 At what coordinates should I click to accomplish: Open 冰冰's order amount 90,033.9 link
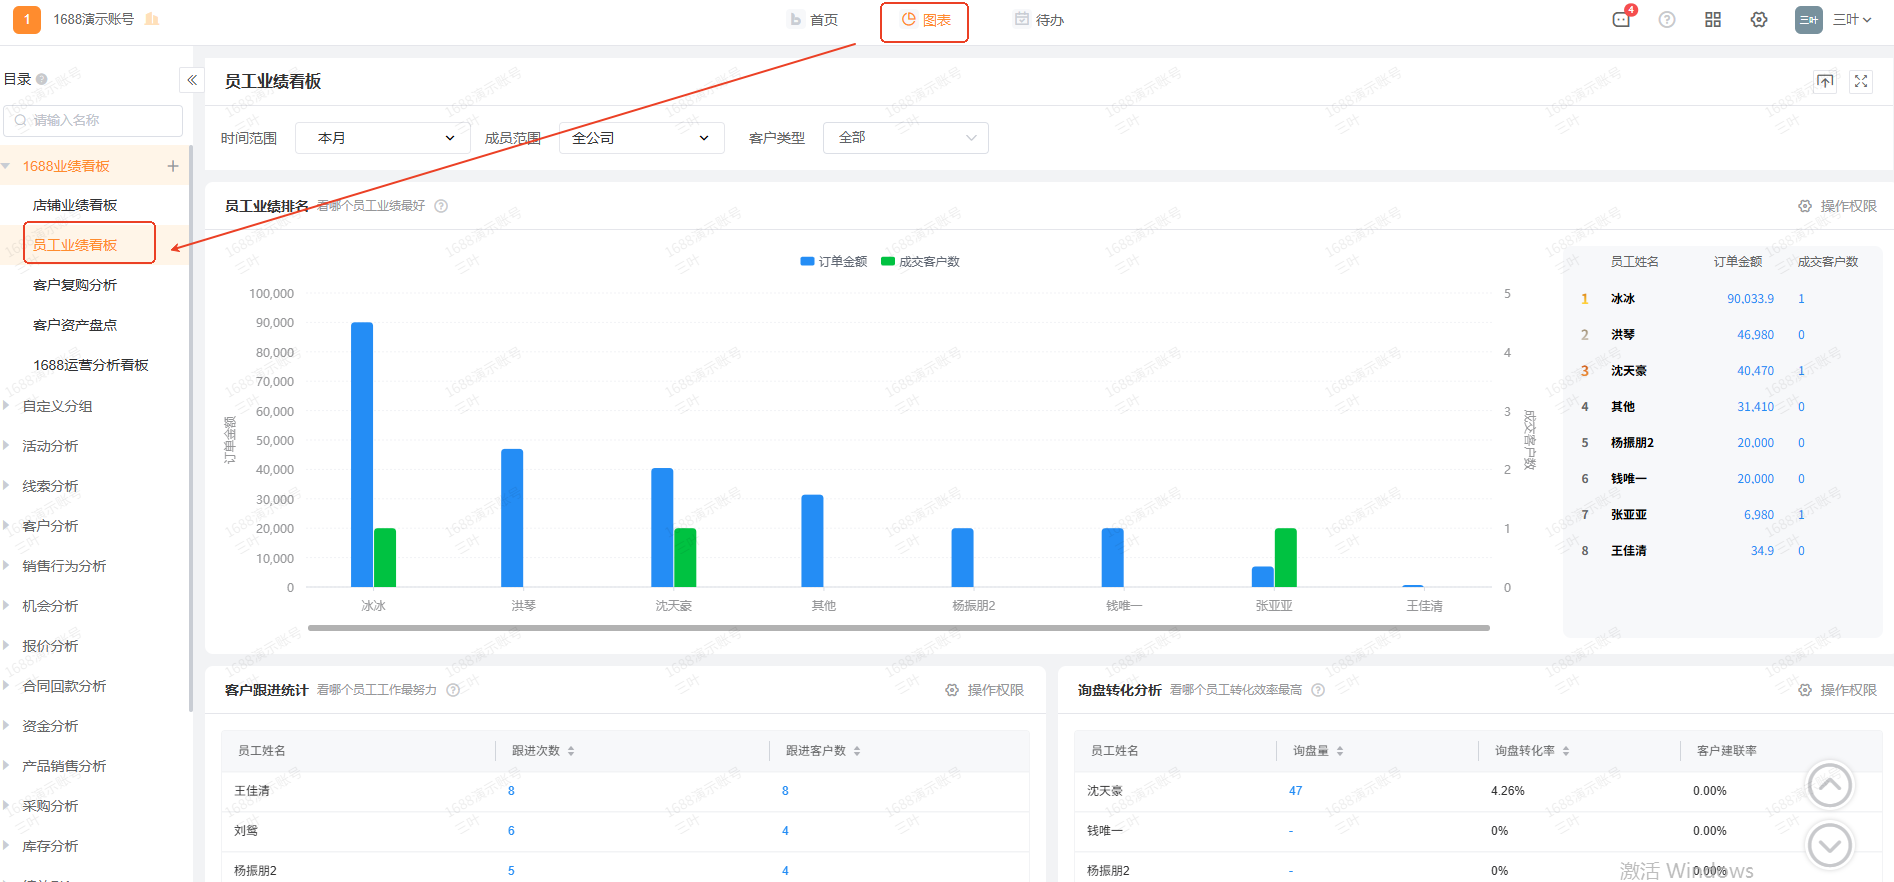click(x=1750, y=299)
